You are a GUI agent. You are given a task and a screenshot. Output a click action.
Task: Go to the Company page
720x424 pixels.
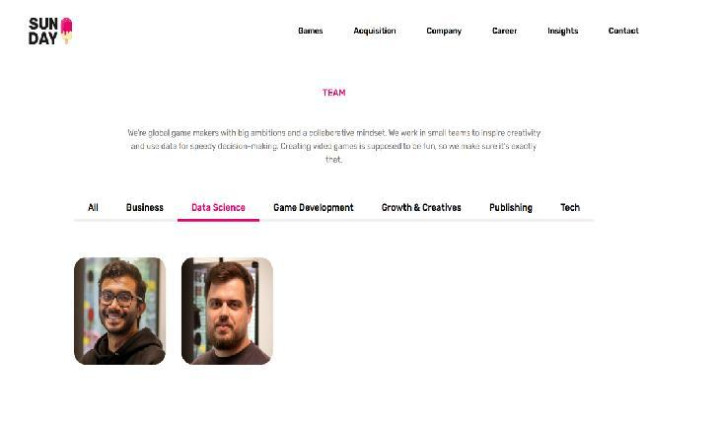(444, 31)
